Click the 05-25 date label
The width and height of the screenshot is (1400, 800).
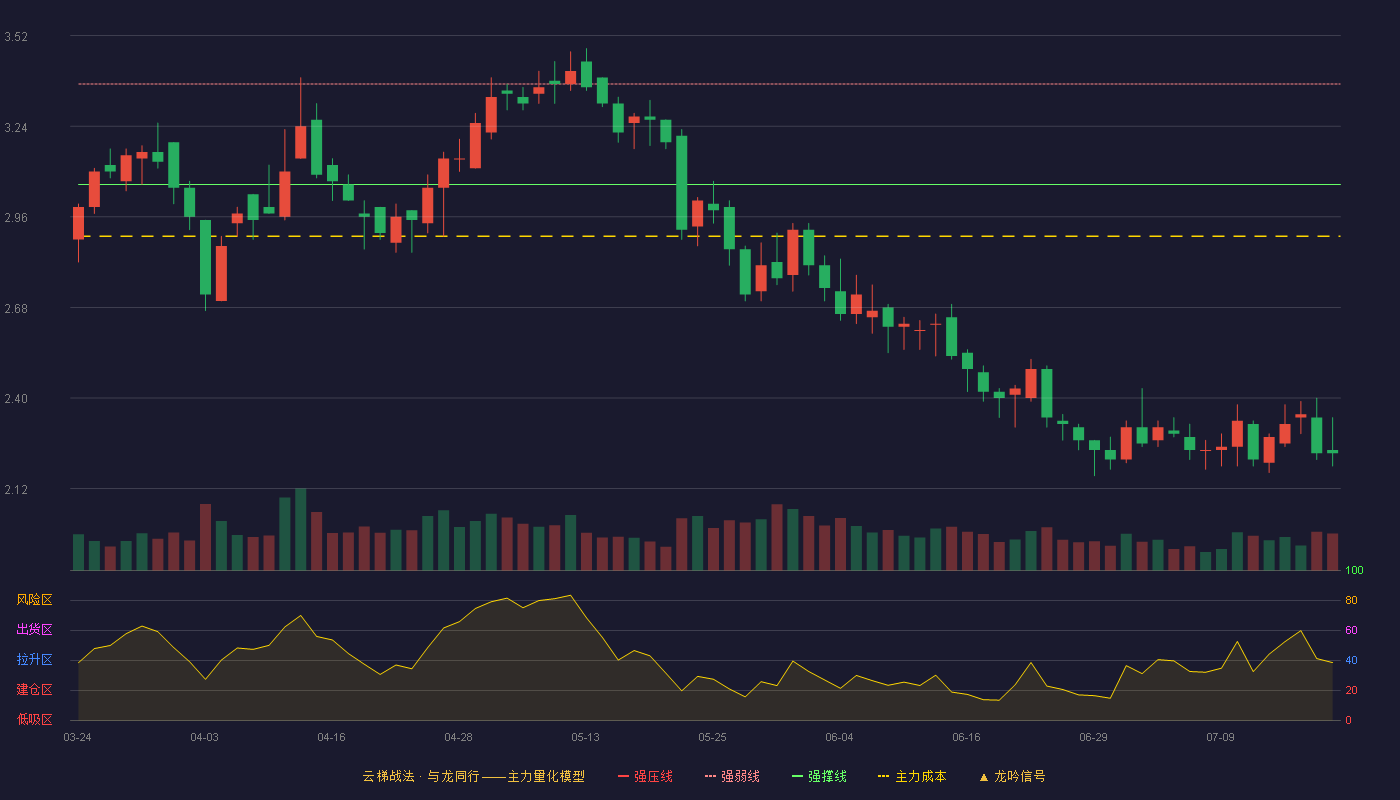[712, 737]
